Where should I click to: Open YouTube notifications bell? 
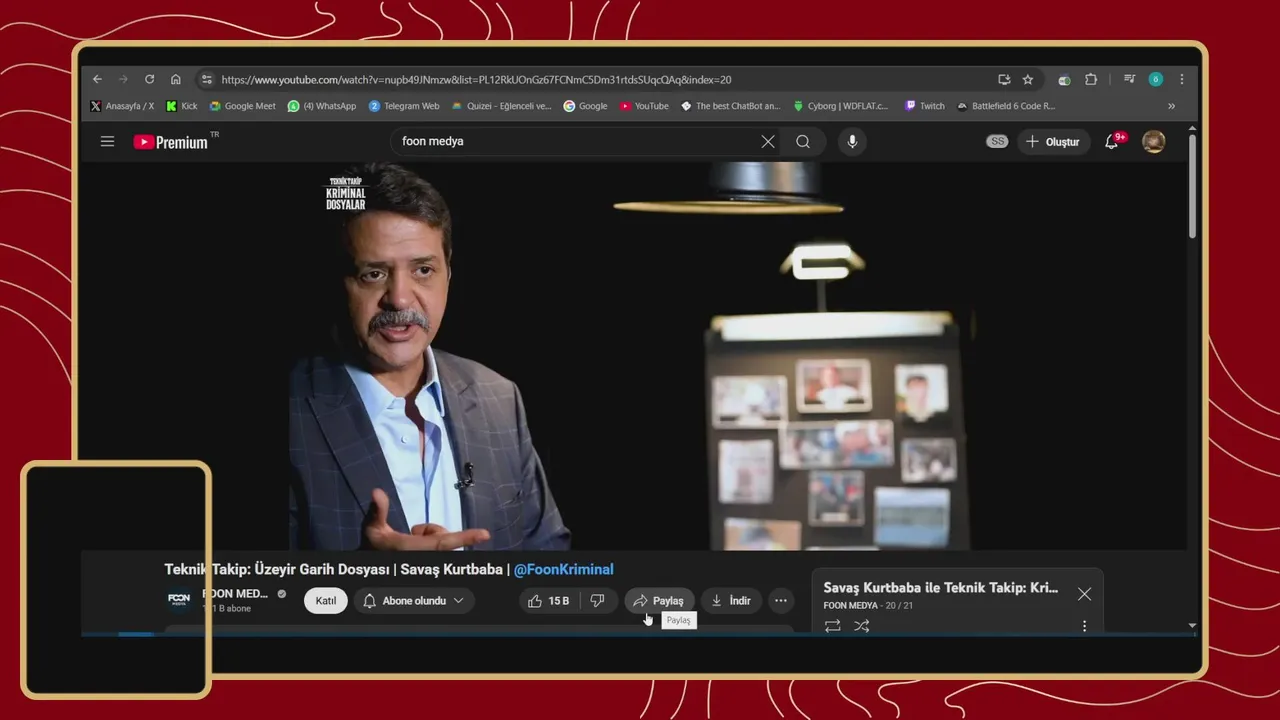pos(1112,141)
